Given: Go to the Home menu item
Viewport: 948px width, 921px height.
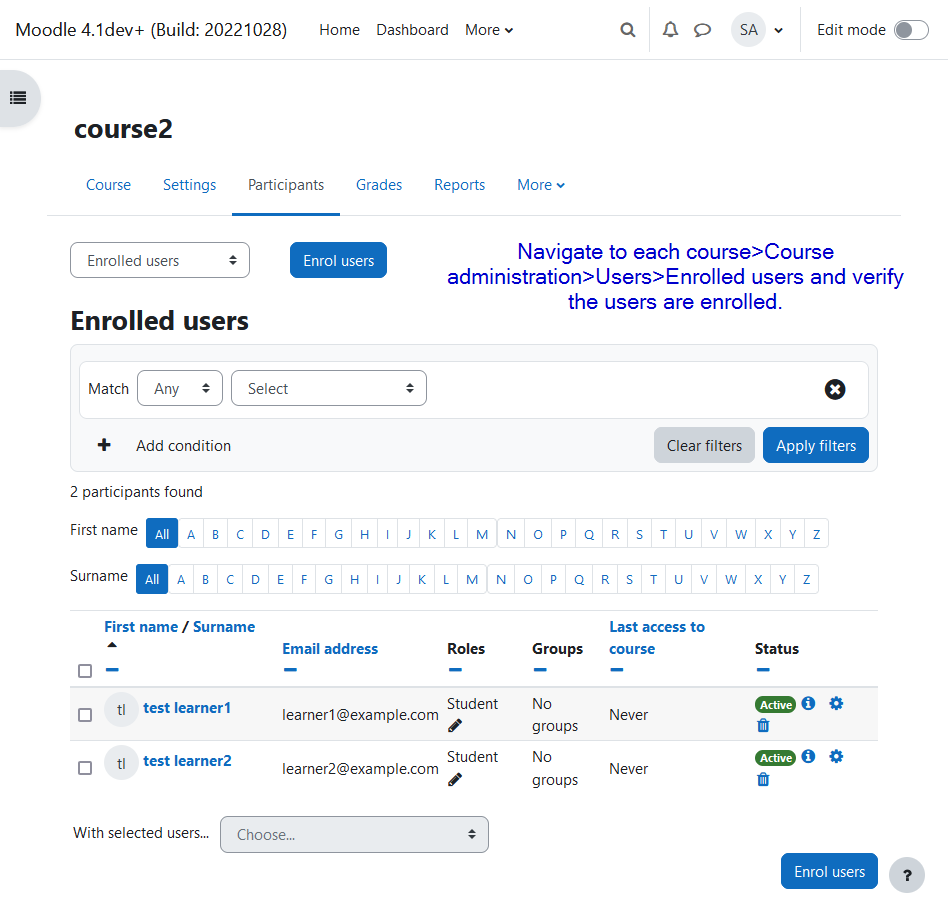Looking at the screenshot, I should tap(339, 30).
